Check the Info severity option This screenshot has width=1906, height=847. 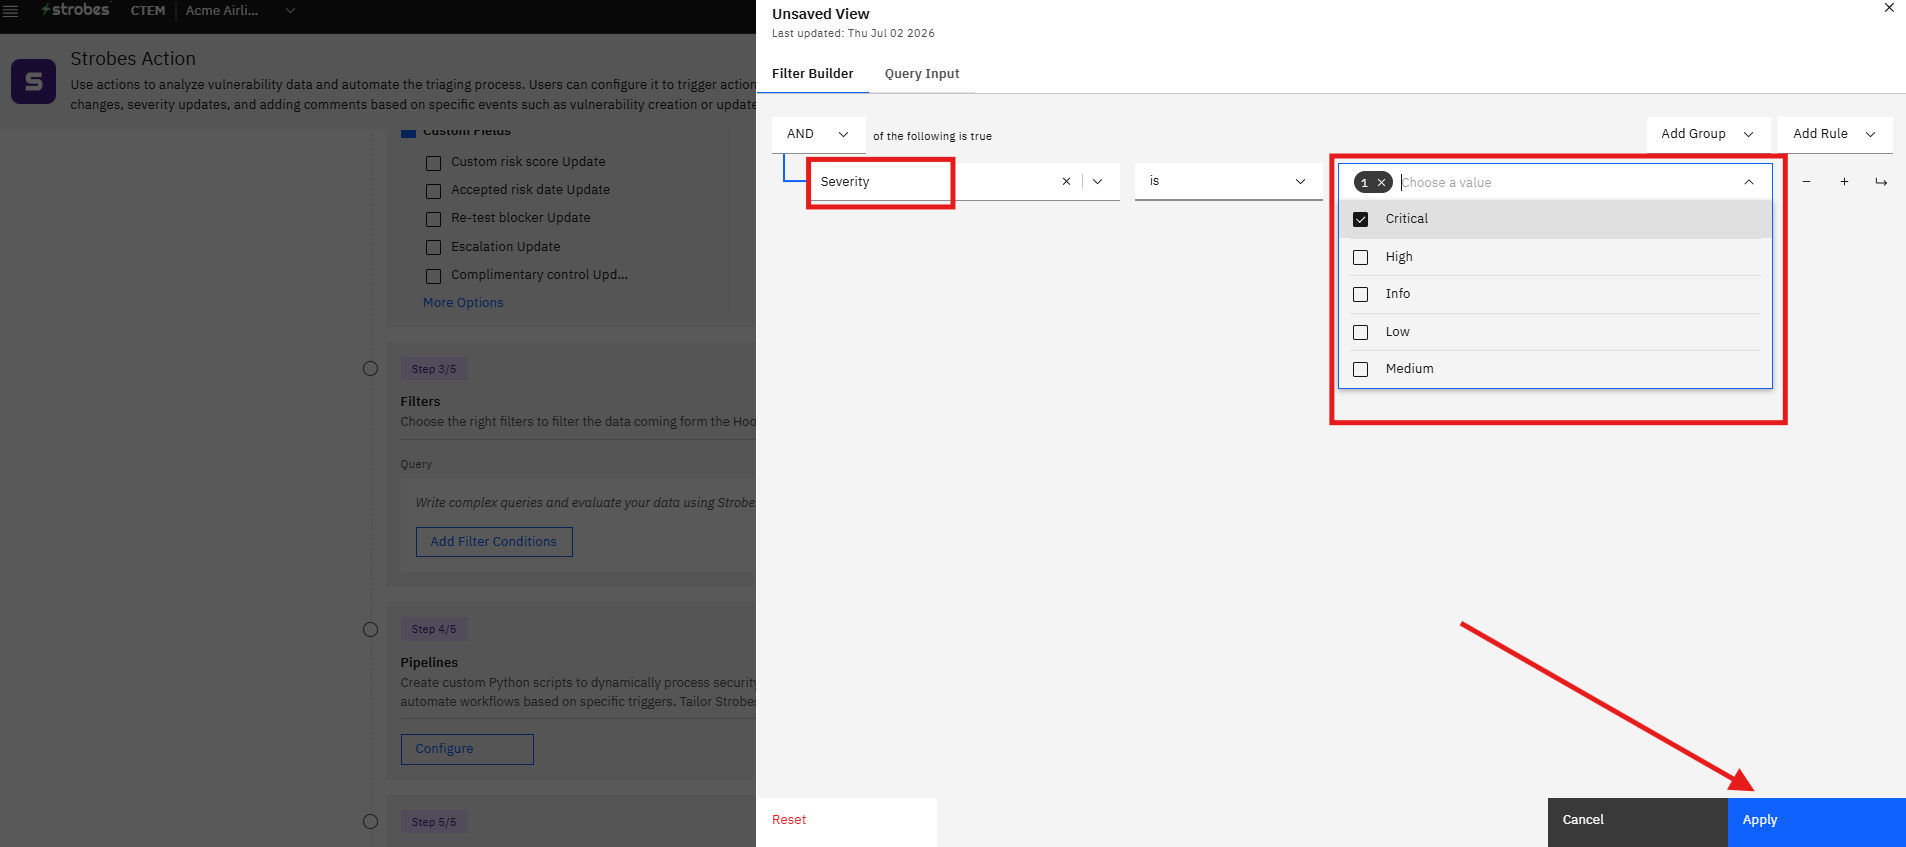[x=1360, y=294]
